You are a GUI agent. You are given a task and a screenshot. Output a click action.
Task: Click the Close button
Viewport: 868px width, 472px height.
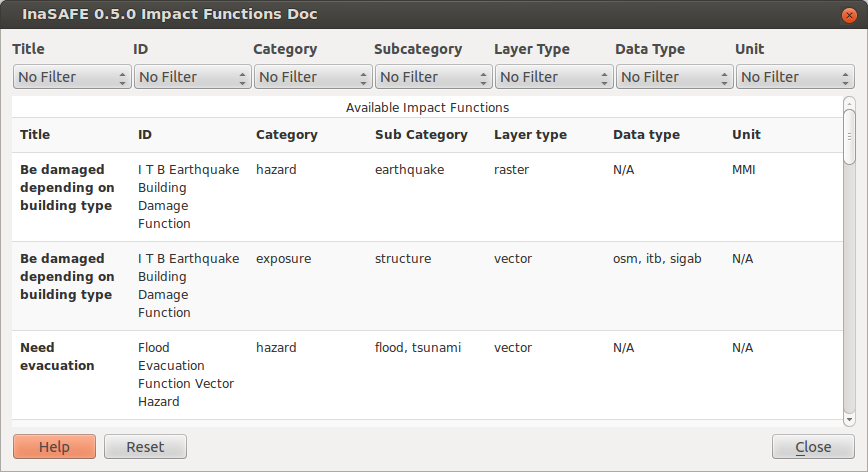pos(813,447)
